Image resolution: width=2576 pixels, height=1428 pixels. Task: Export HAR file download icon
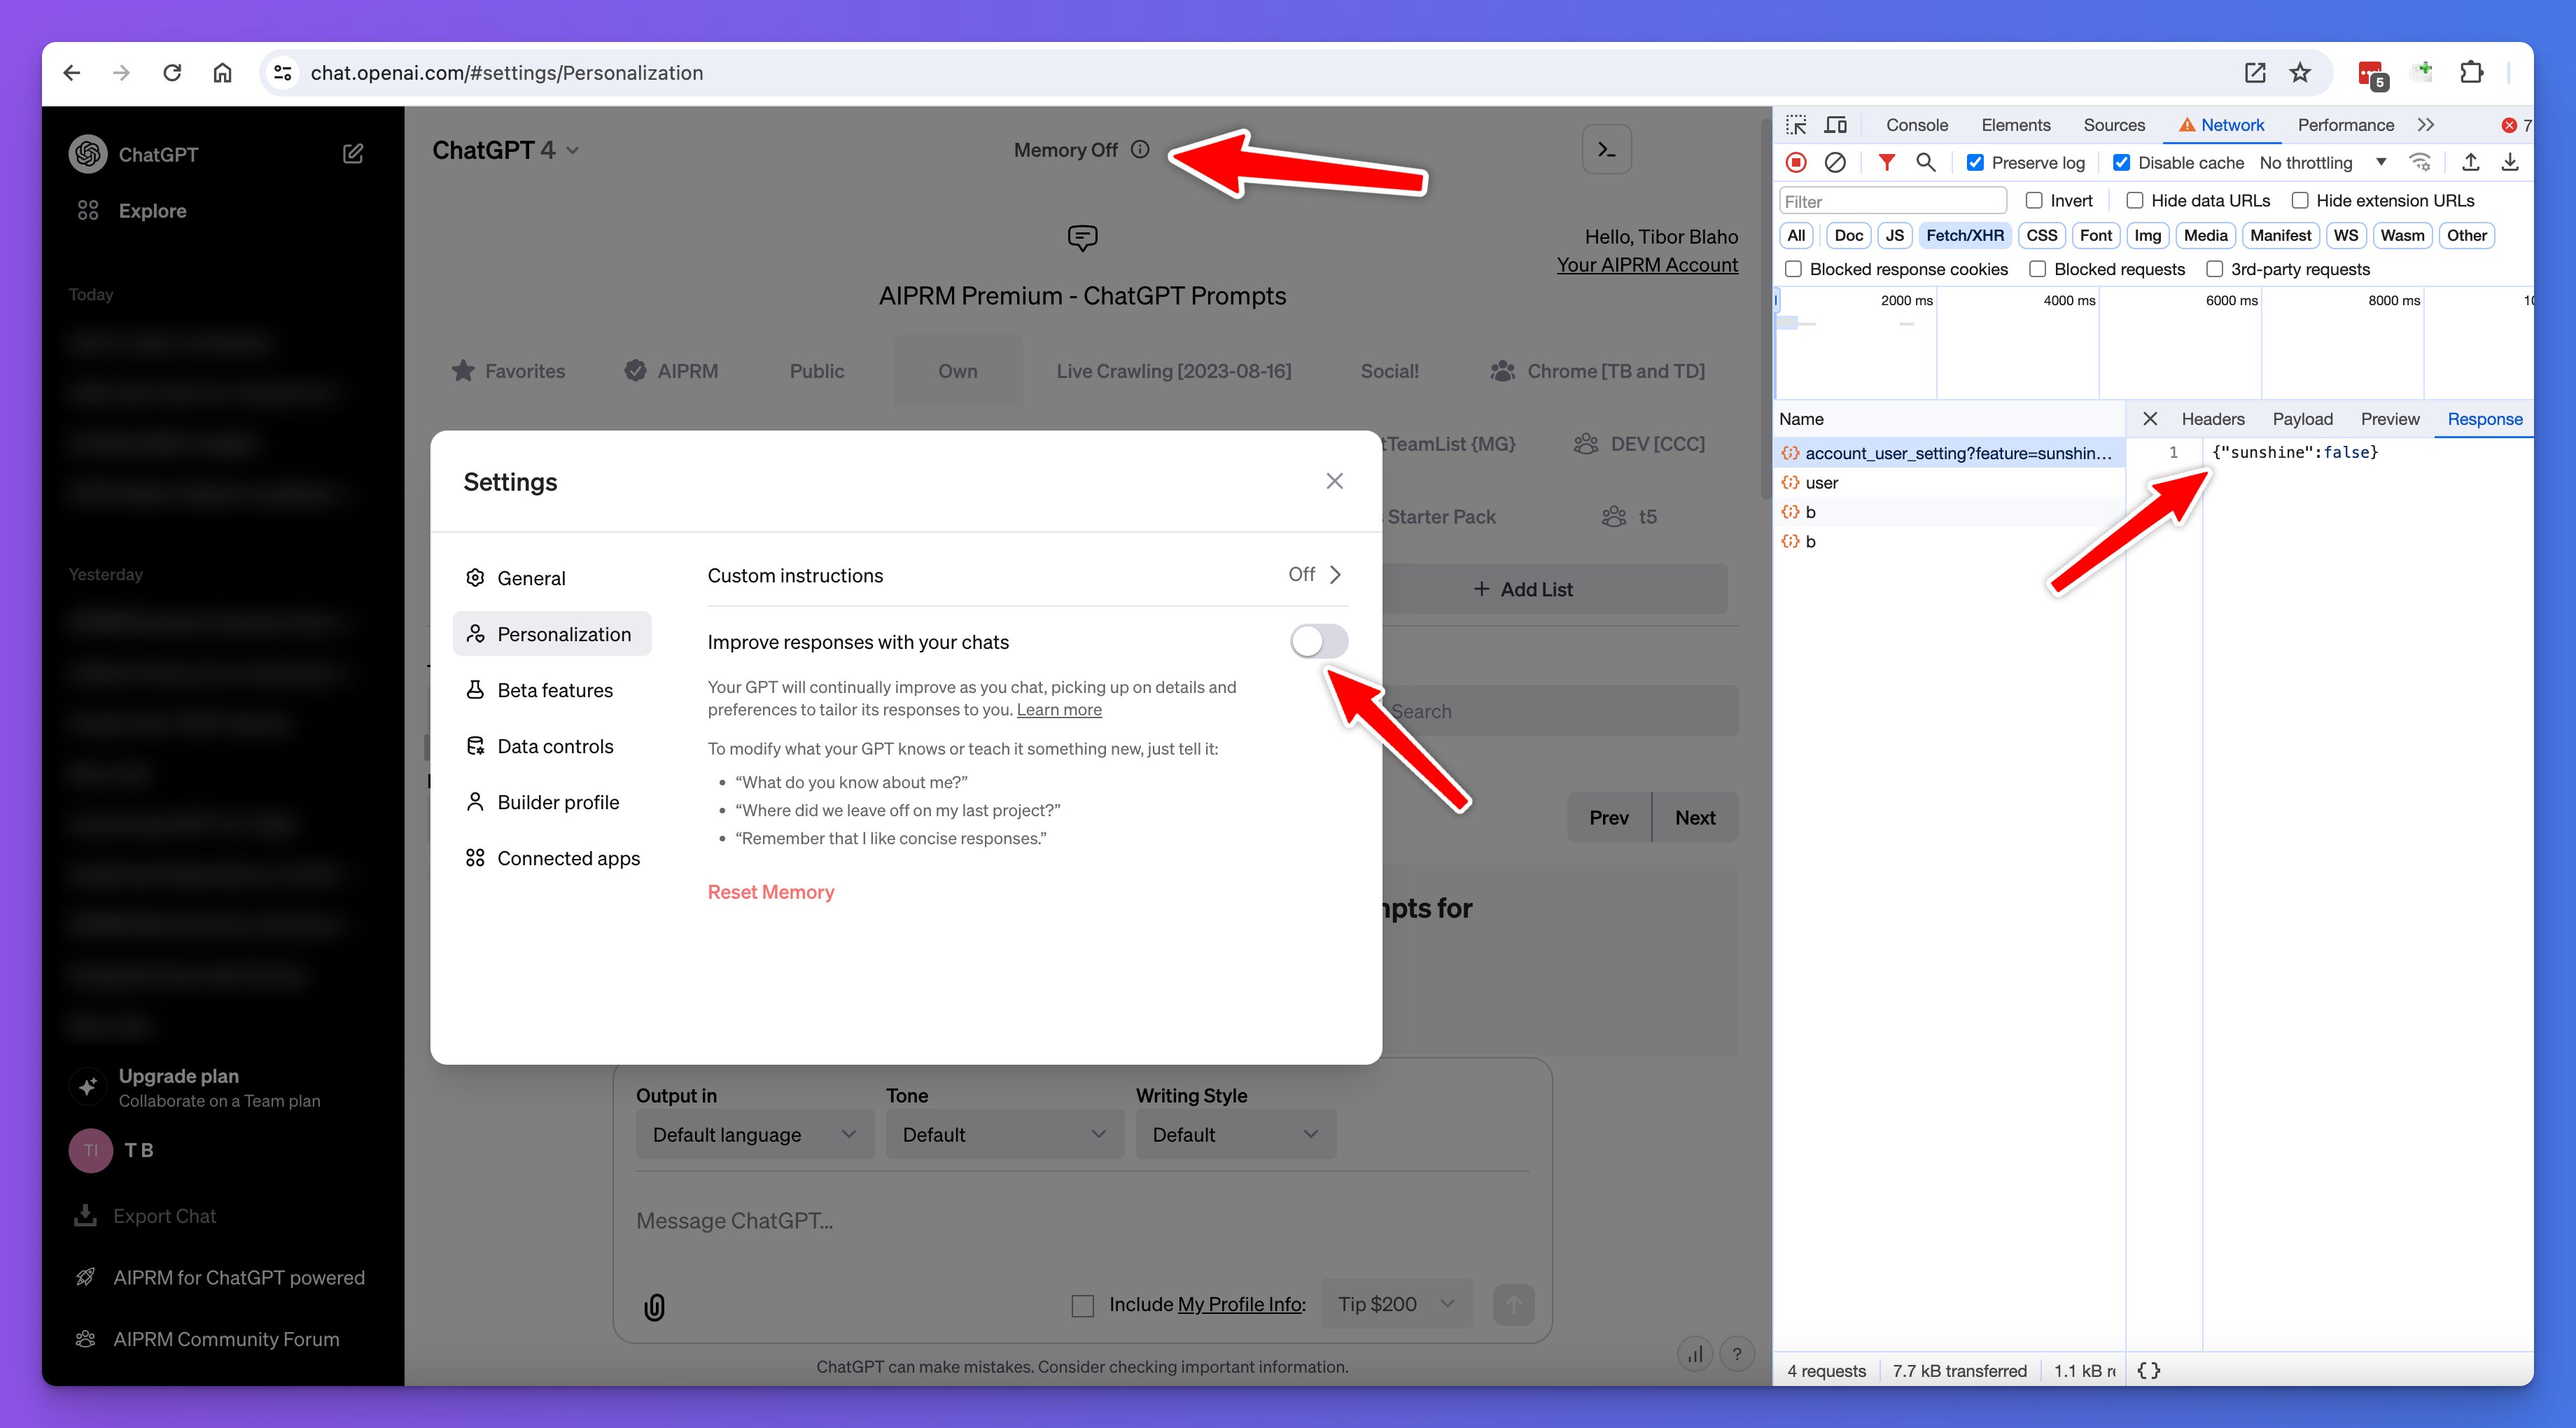click(x=2510, y=162)
